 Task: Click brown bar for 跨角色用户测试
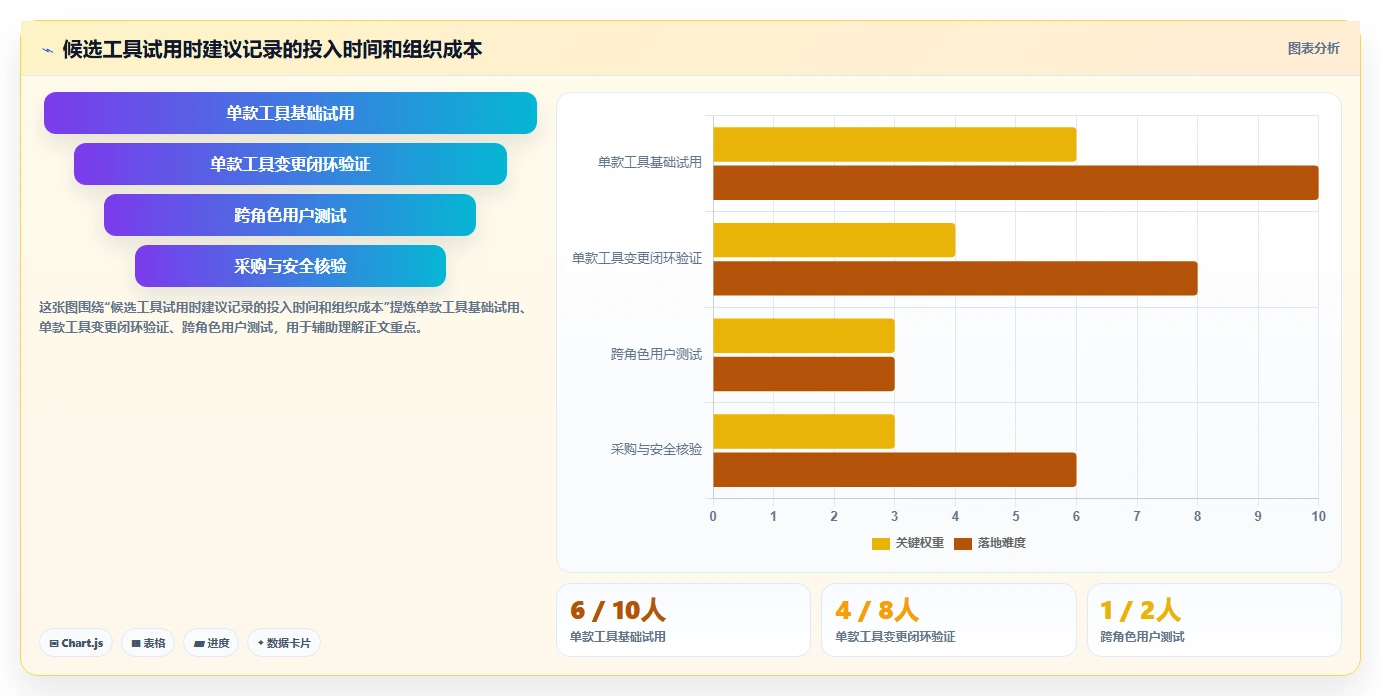click(803, 374)
